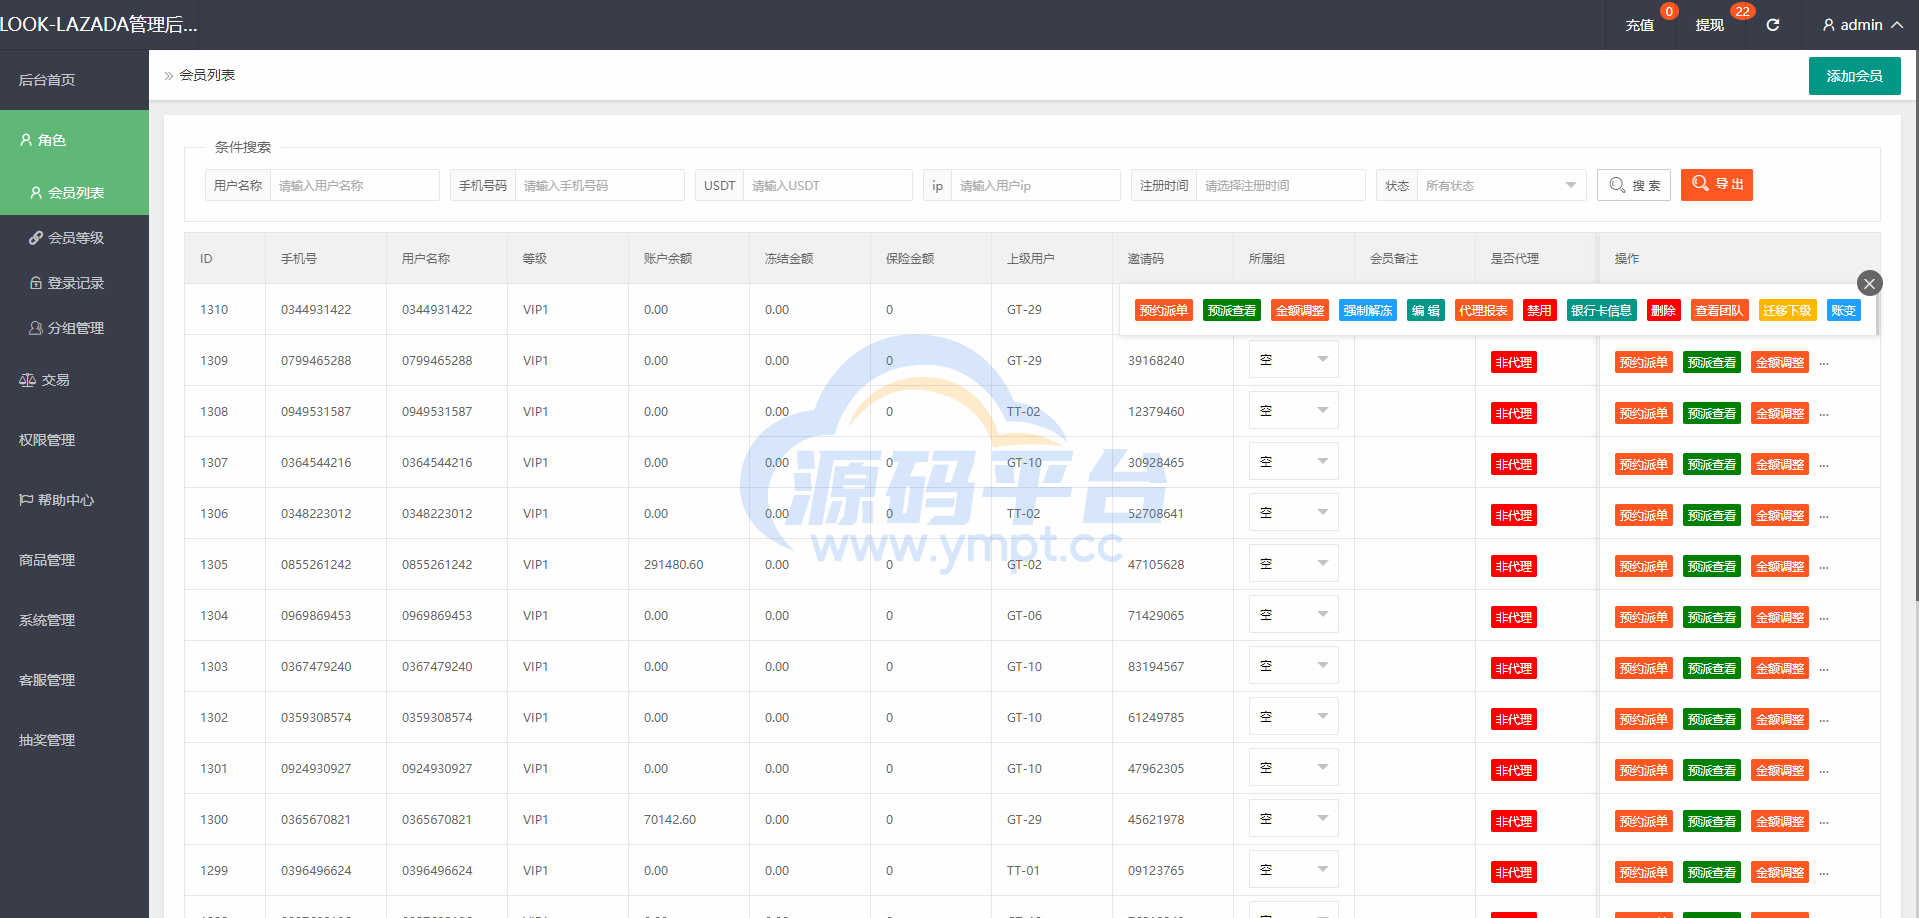Click the blue 强制解冻 button
Screen dimensions: 1919x918
pos(1368,310)
